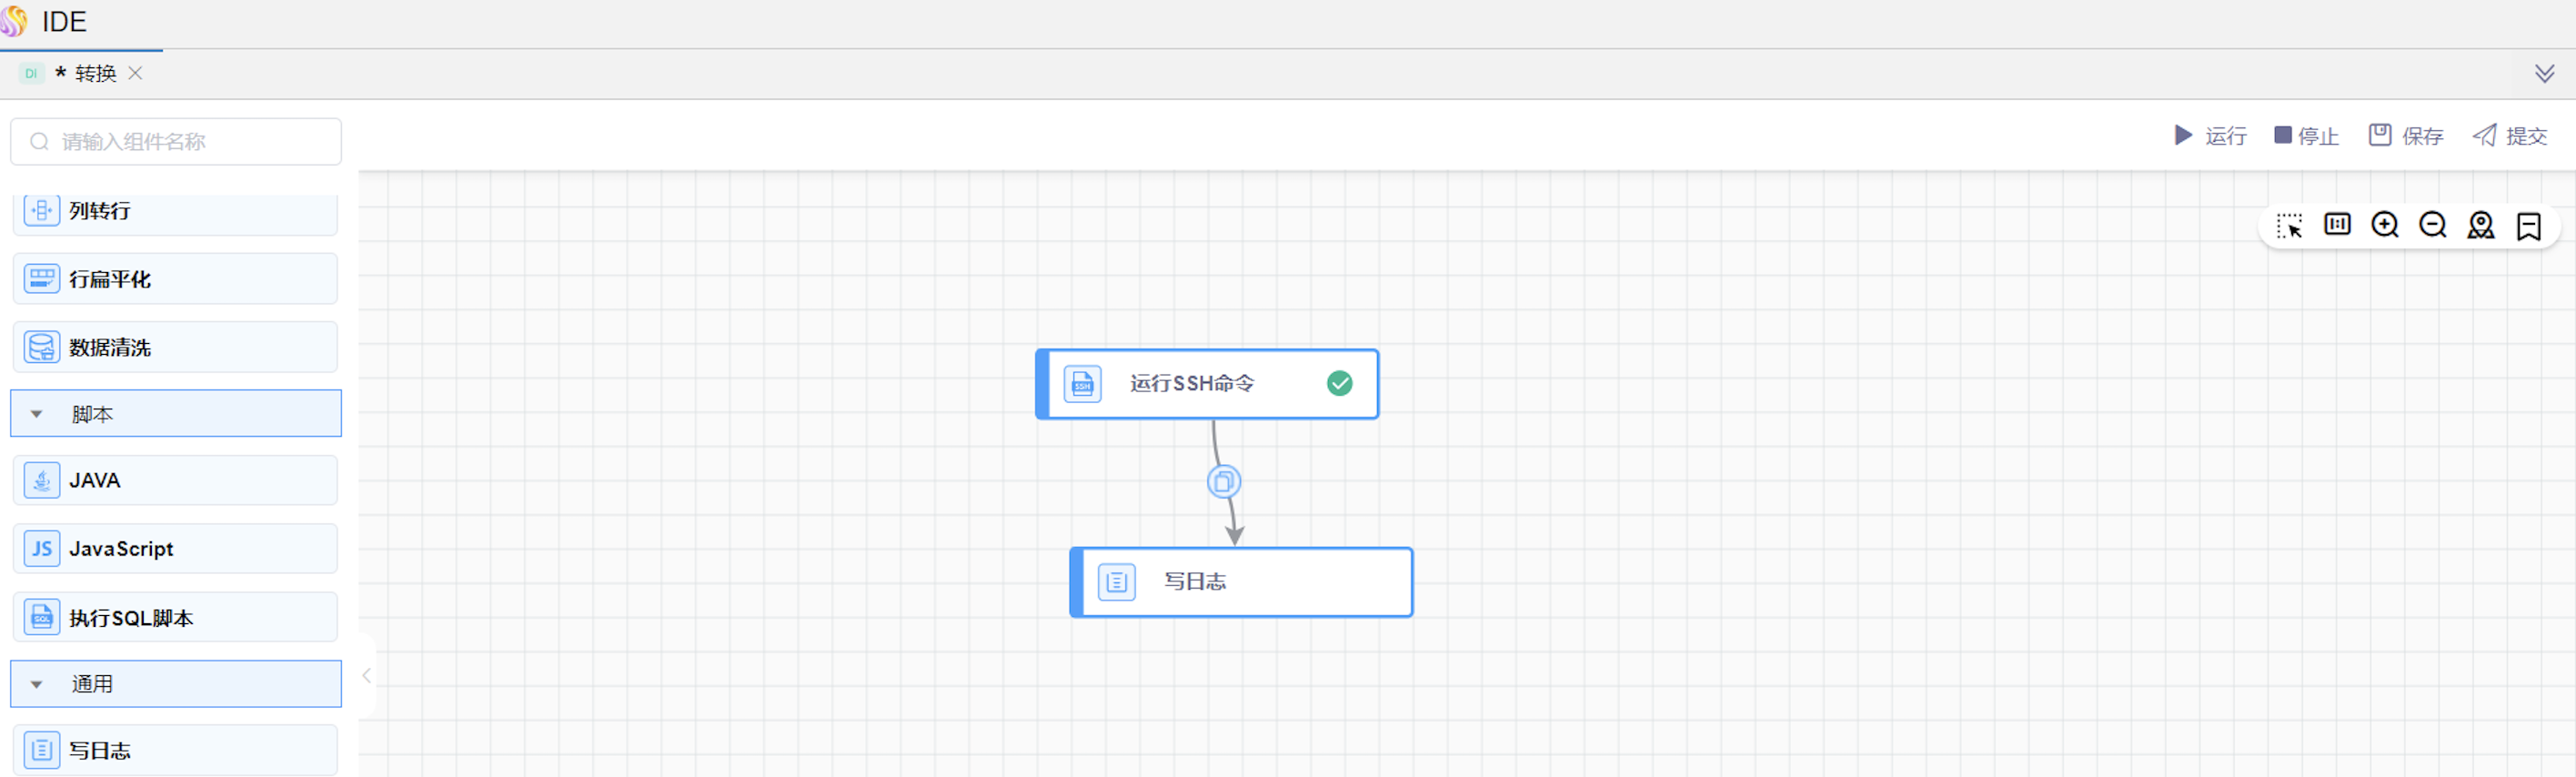
Task: Close the 转换 tab
Action: (x=135, y=73)
